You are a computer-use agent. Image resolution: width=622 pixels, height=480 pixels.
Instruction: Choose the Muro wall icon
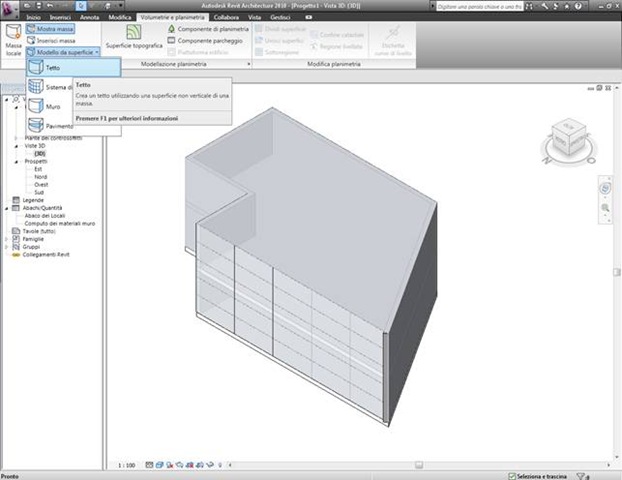coord(36,106)
